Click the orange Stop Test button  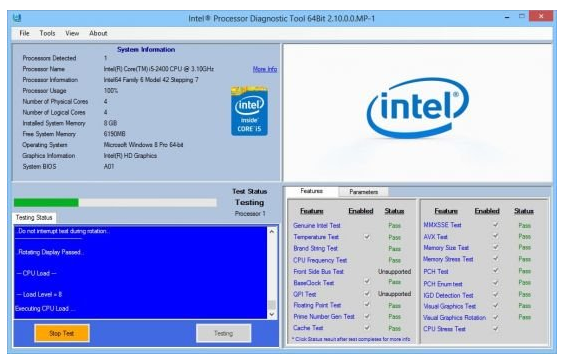click(x=62, y=333)
